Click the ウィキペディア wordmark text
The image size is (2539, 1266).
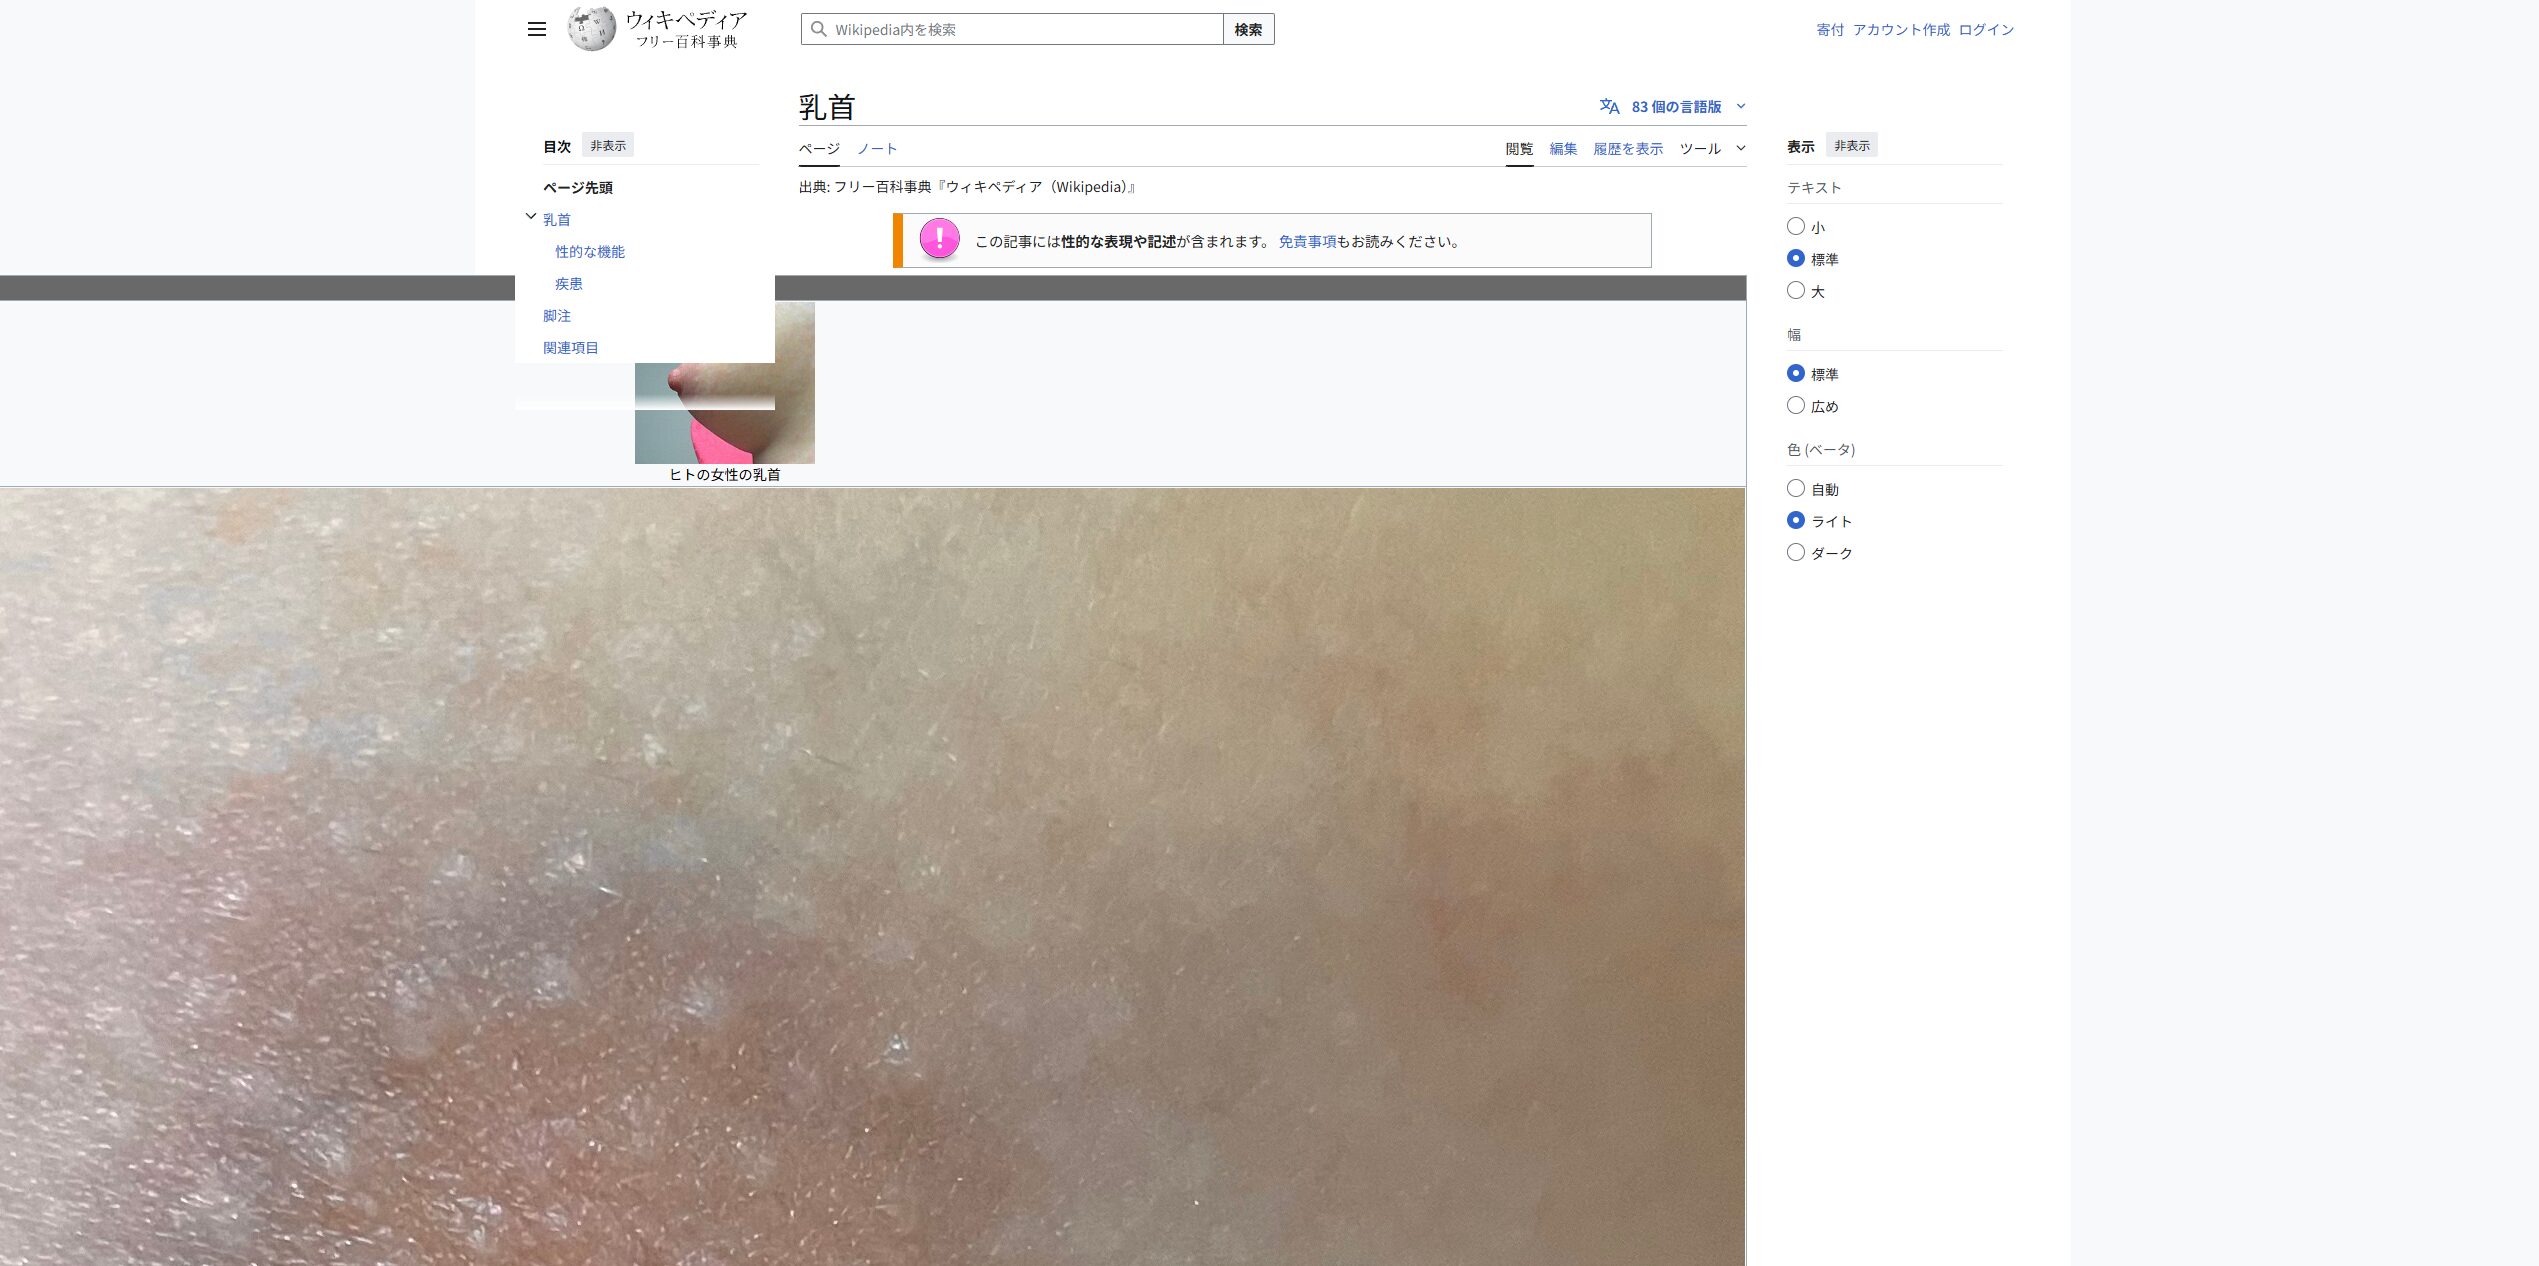pyautogui.click(x=686, y=19)
